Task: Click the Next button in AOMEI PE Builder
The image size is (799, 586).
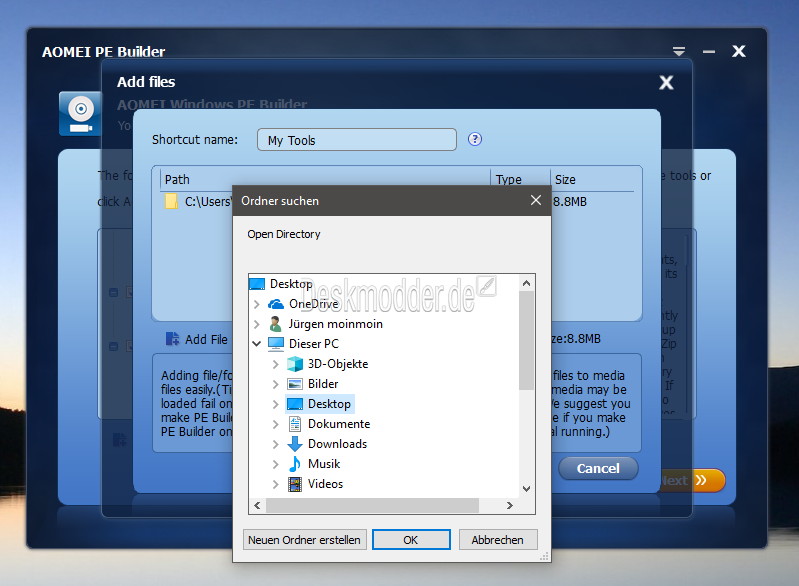Action: [692, 481]
